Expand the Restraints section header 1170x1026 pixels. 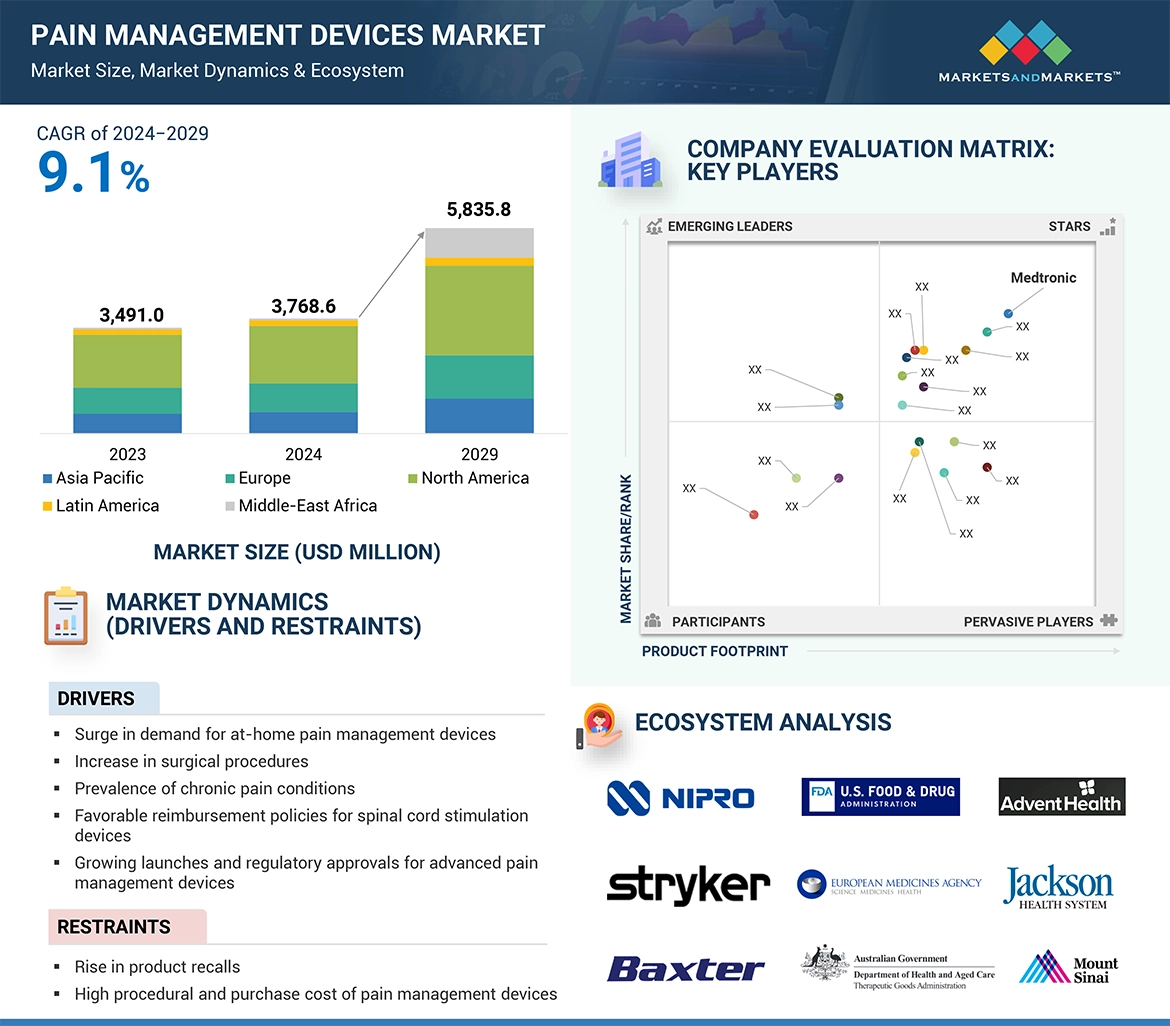[113, 927]
